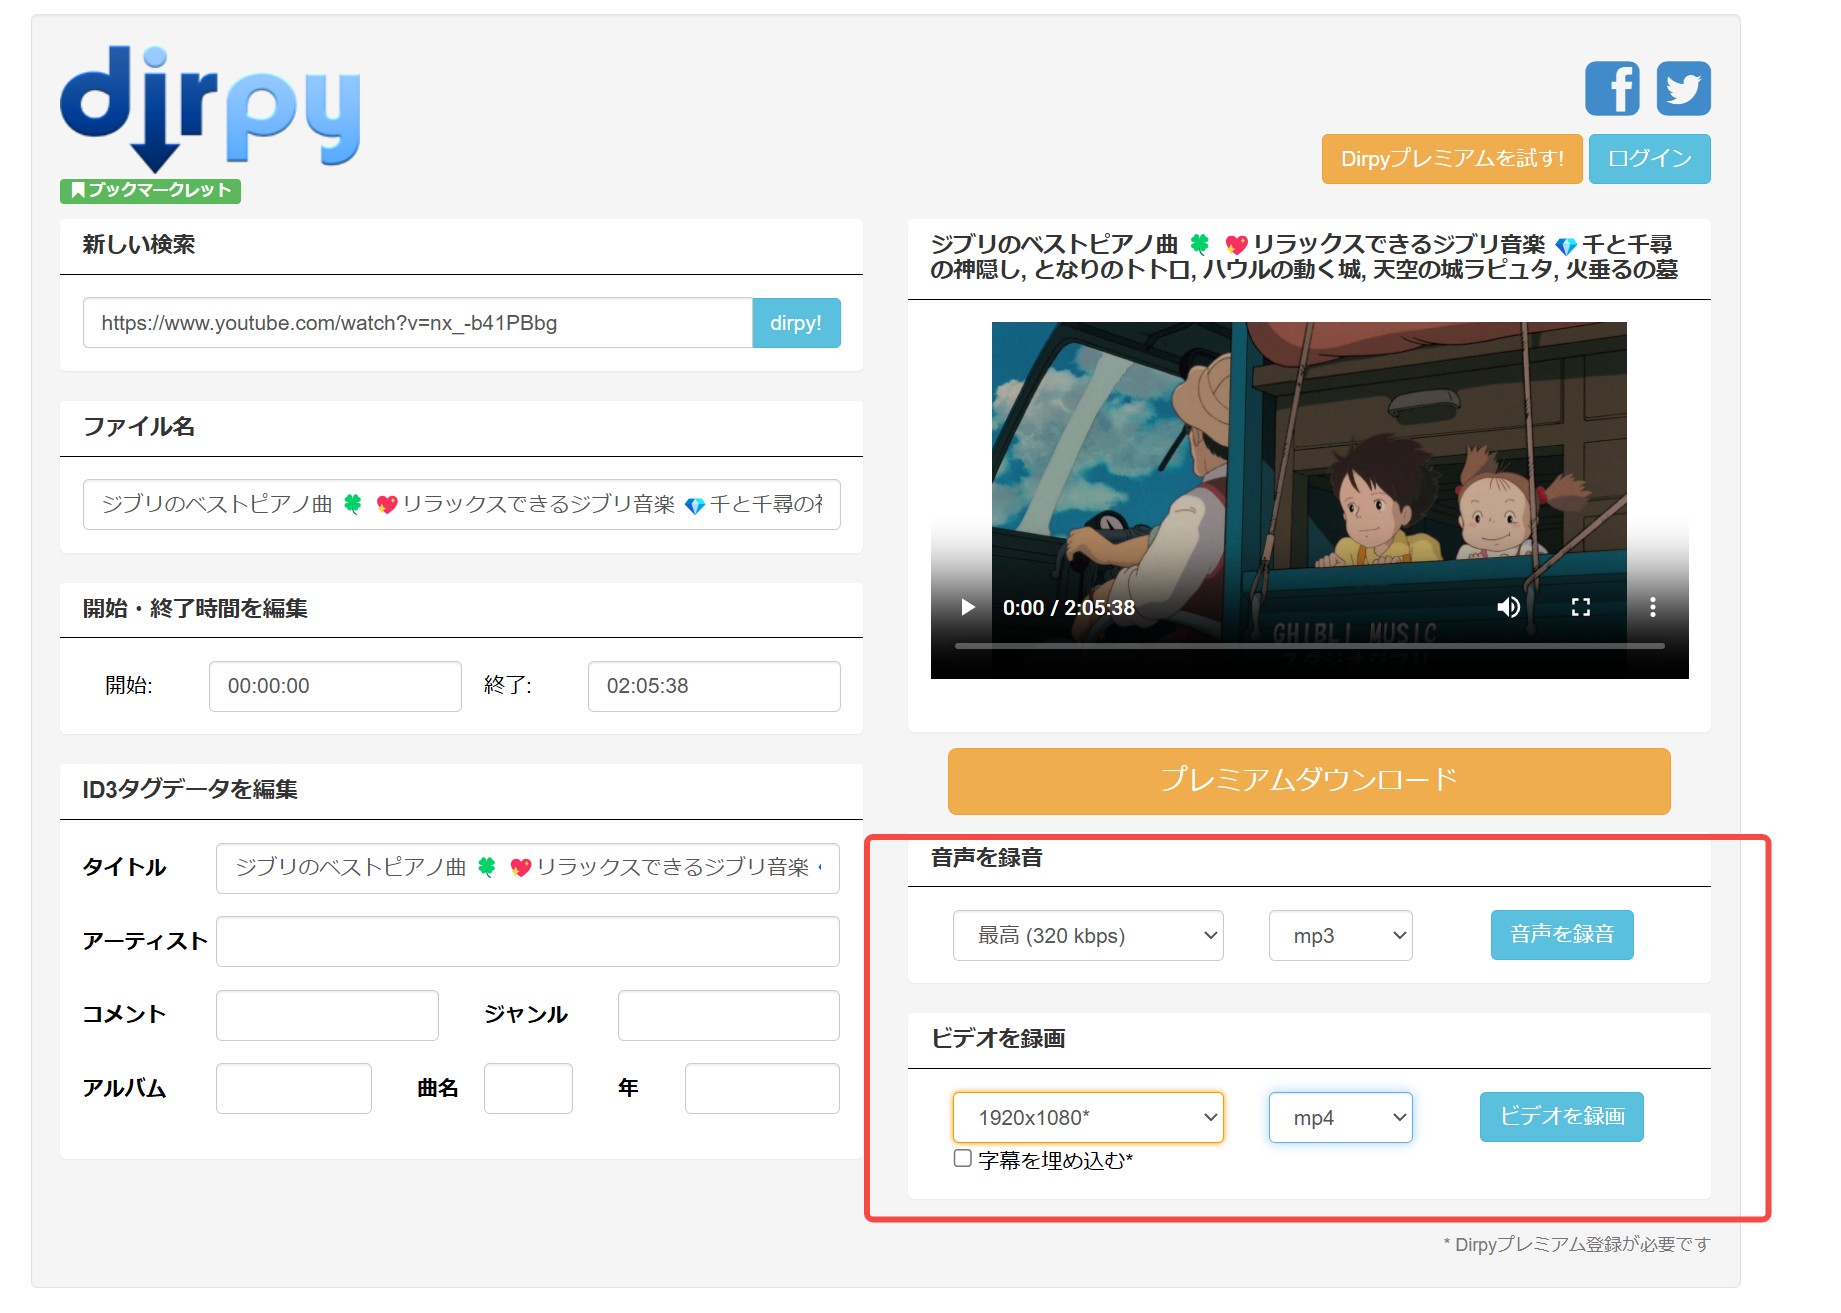The height and width of the screenshot is (1313, 1841).
Task: Click the プレミアムダウンロード button
Action: tap(1309, 781)
